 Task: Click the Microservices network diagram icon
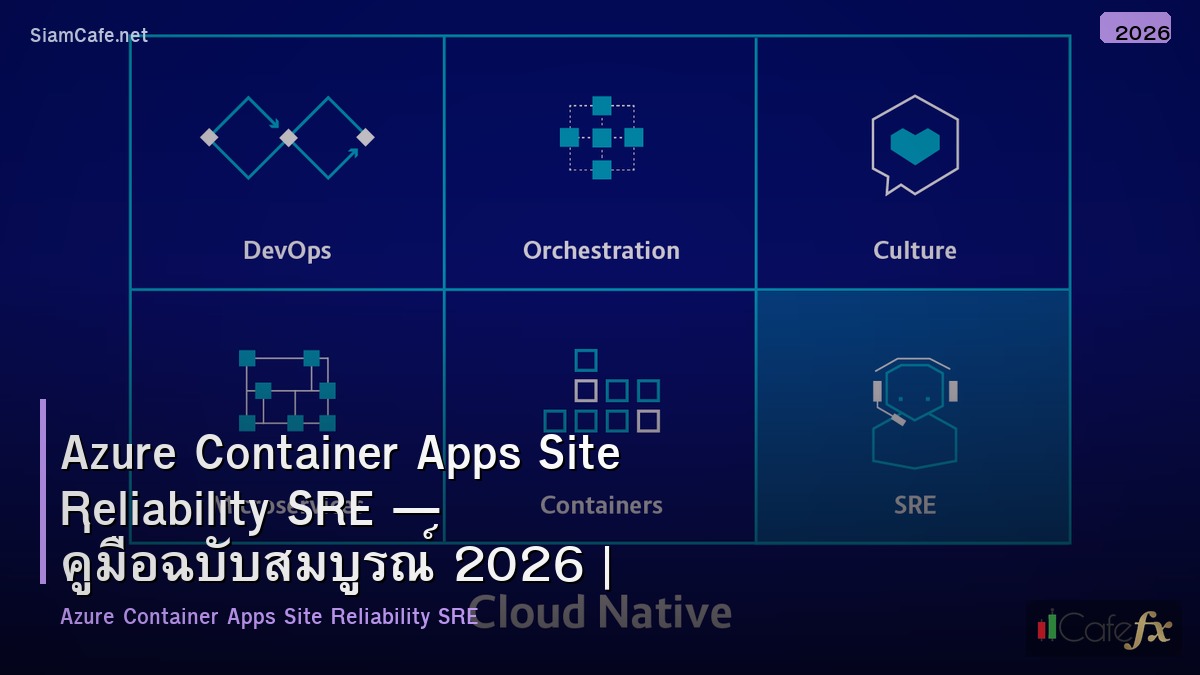pos(287,390)
